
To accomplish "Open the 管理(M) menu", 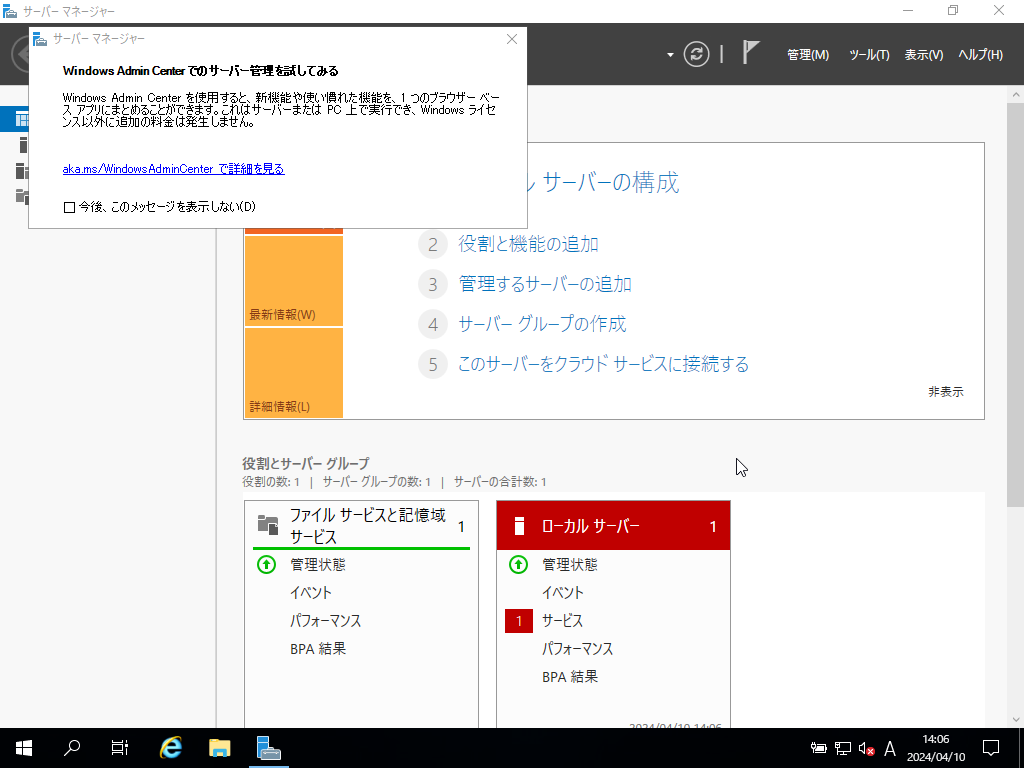I will click(808, 55).
